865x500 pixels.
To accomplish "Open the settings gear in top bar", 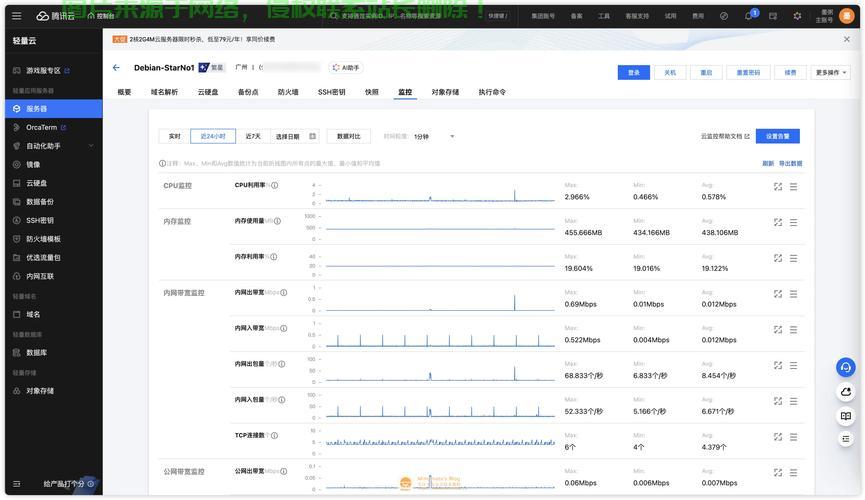I will 797,16.
